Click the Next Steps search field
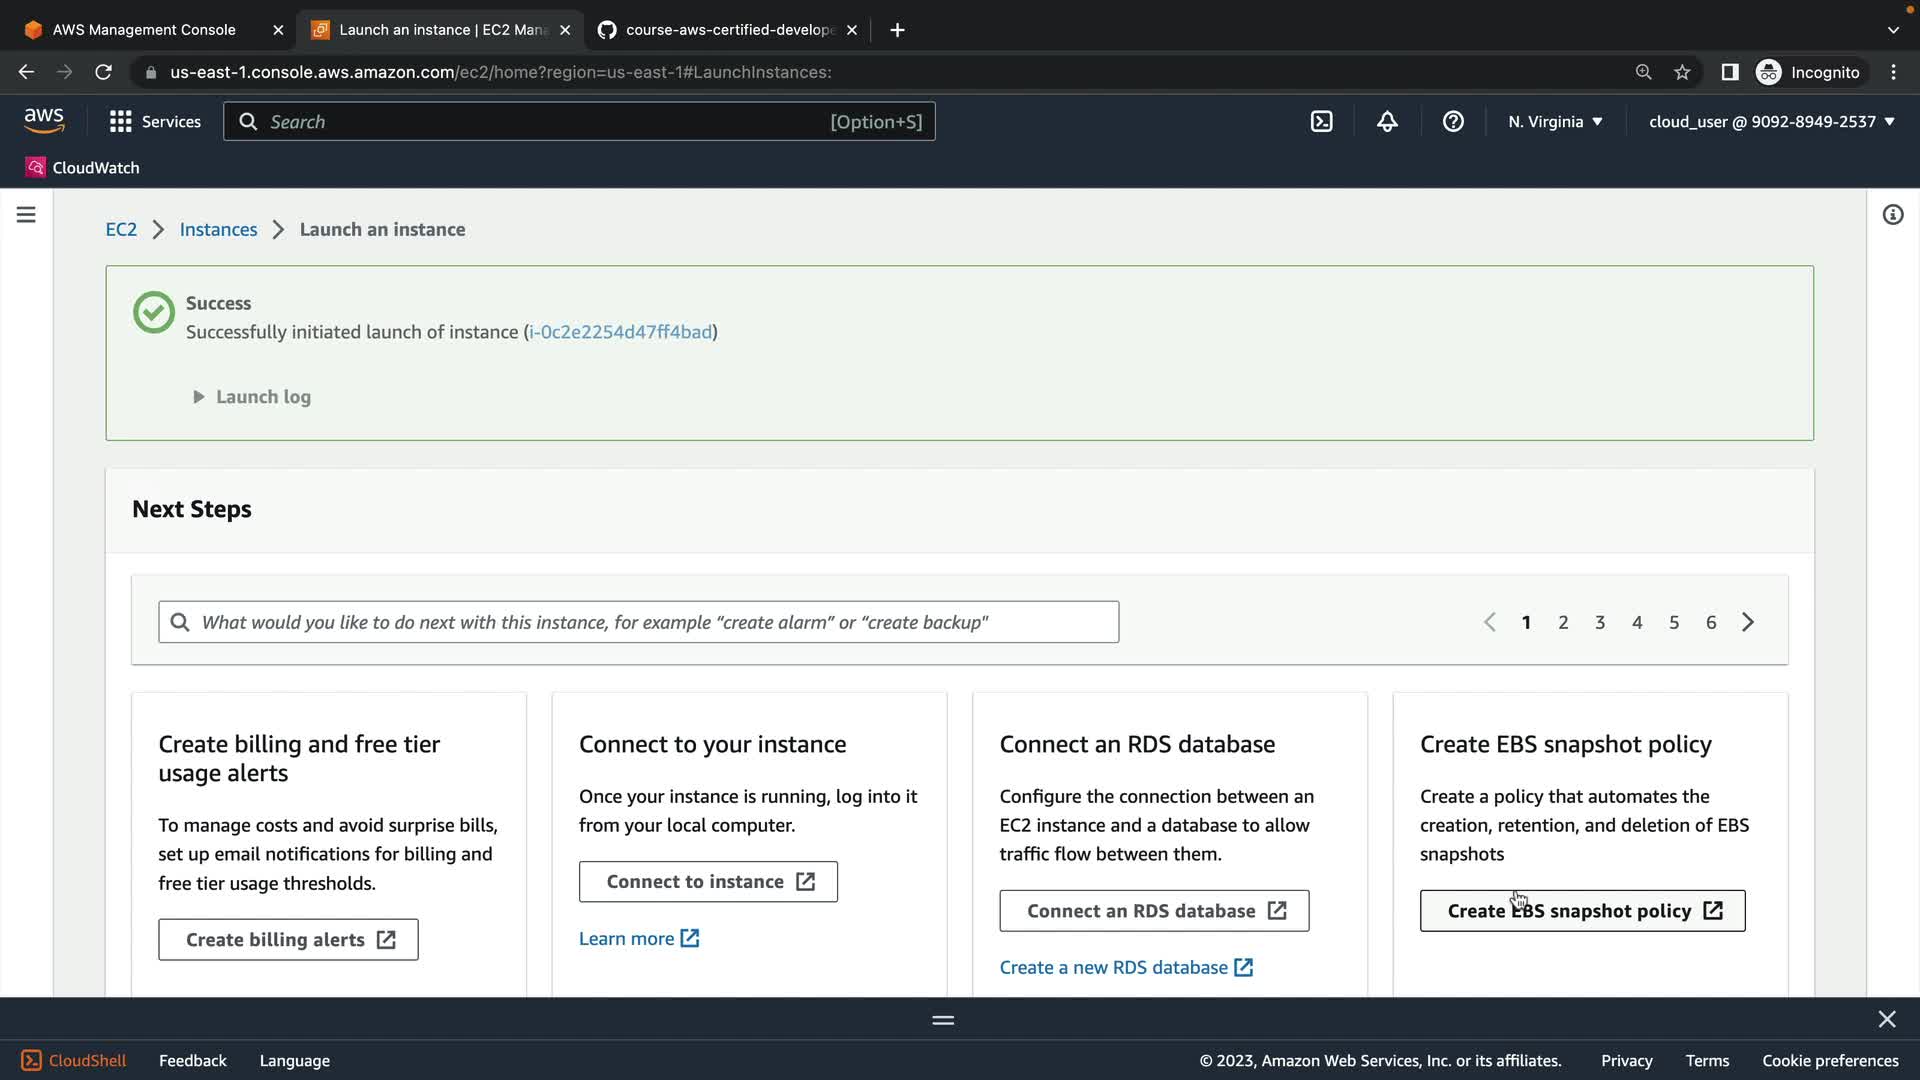This screenshot has height=1080, width=1920. coord(638,622)
